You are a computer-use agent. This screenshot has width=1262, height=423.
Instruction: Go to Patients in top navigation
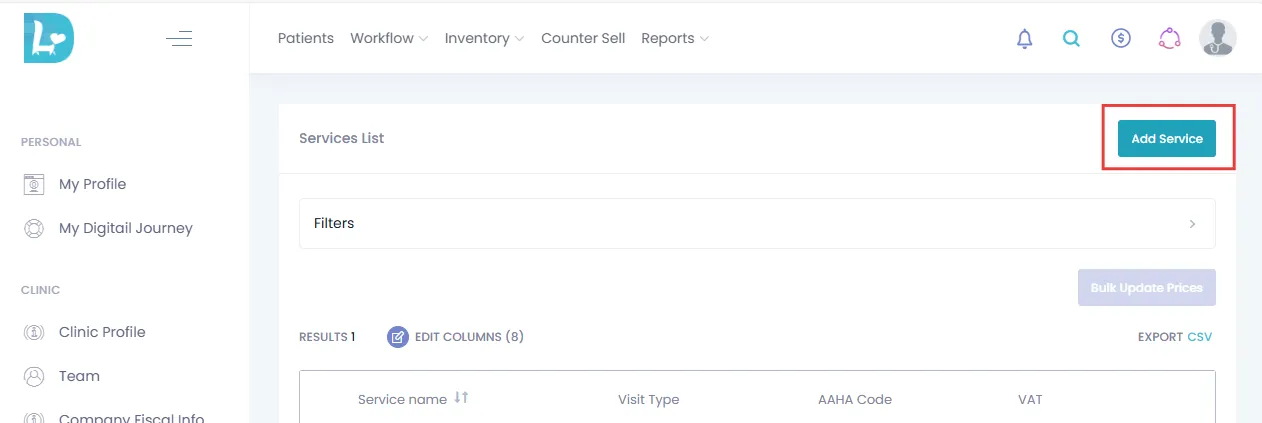click(306, 38)
